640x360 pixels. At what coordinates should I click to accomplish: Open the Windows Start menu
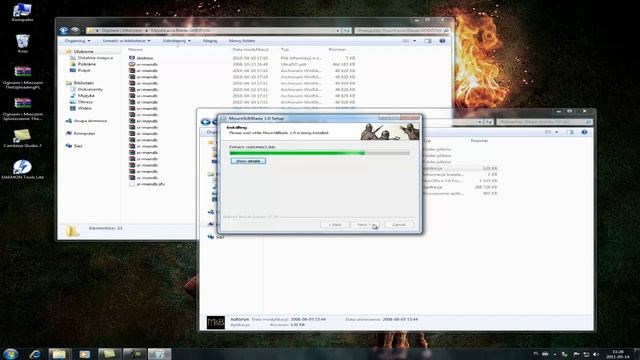pyautogui.click(x=10, y=354)
